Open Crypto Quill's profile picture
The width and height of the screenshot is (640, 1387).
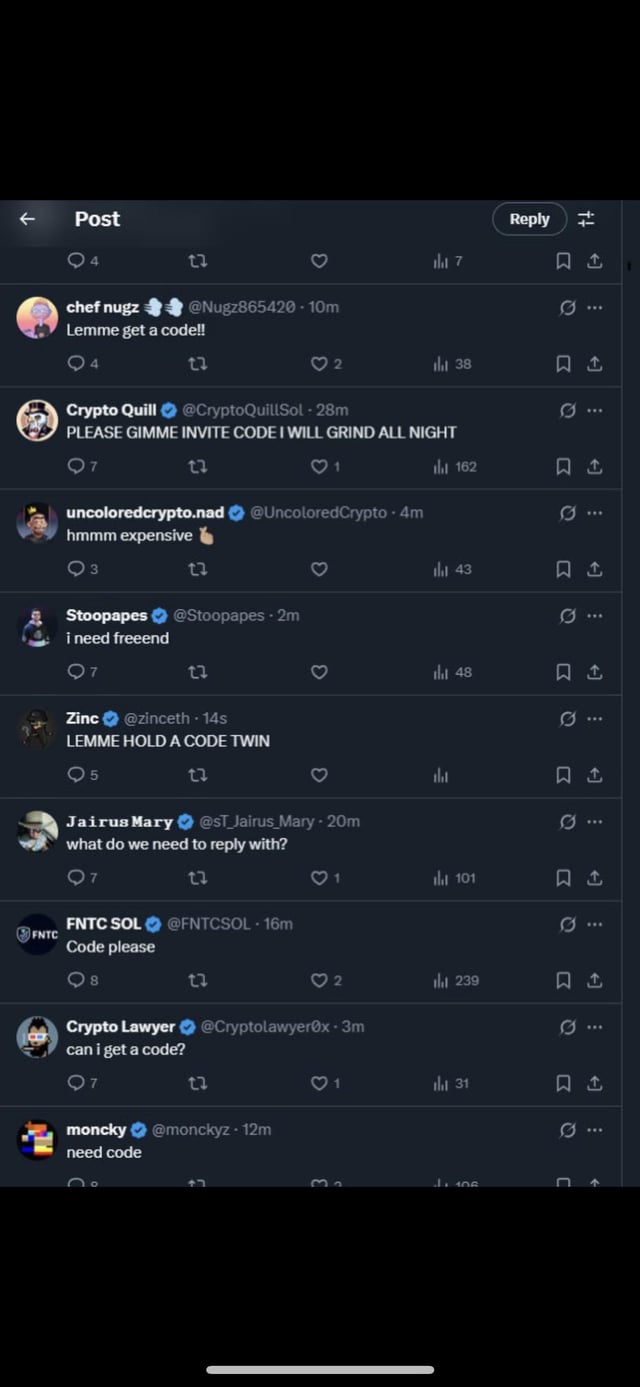pyautogui.click(x=38, y=420)
